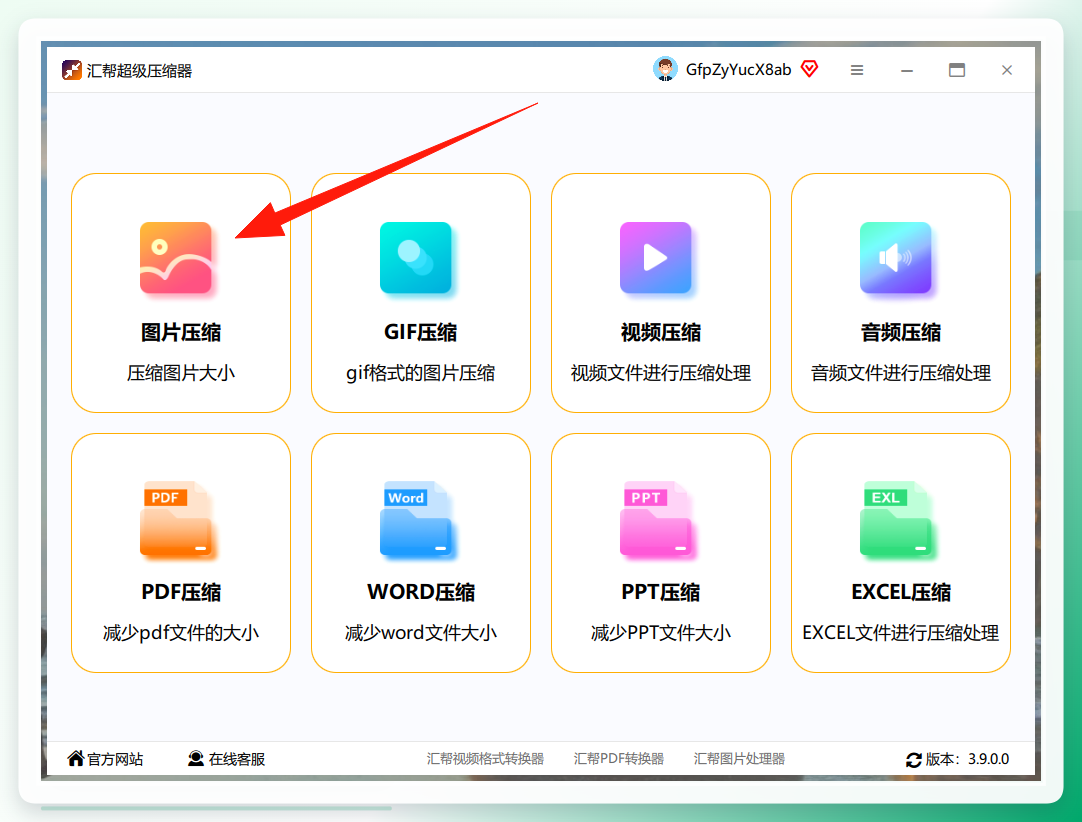Click the 视频文件进行压缩处理 description
1082x822 pixels.
pyautogui.click(x=660, y=373)
